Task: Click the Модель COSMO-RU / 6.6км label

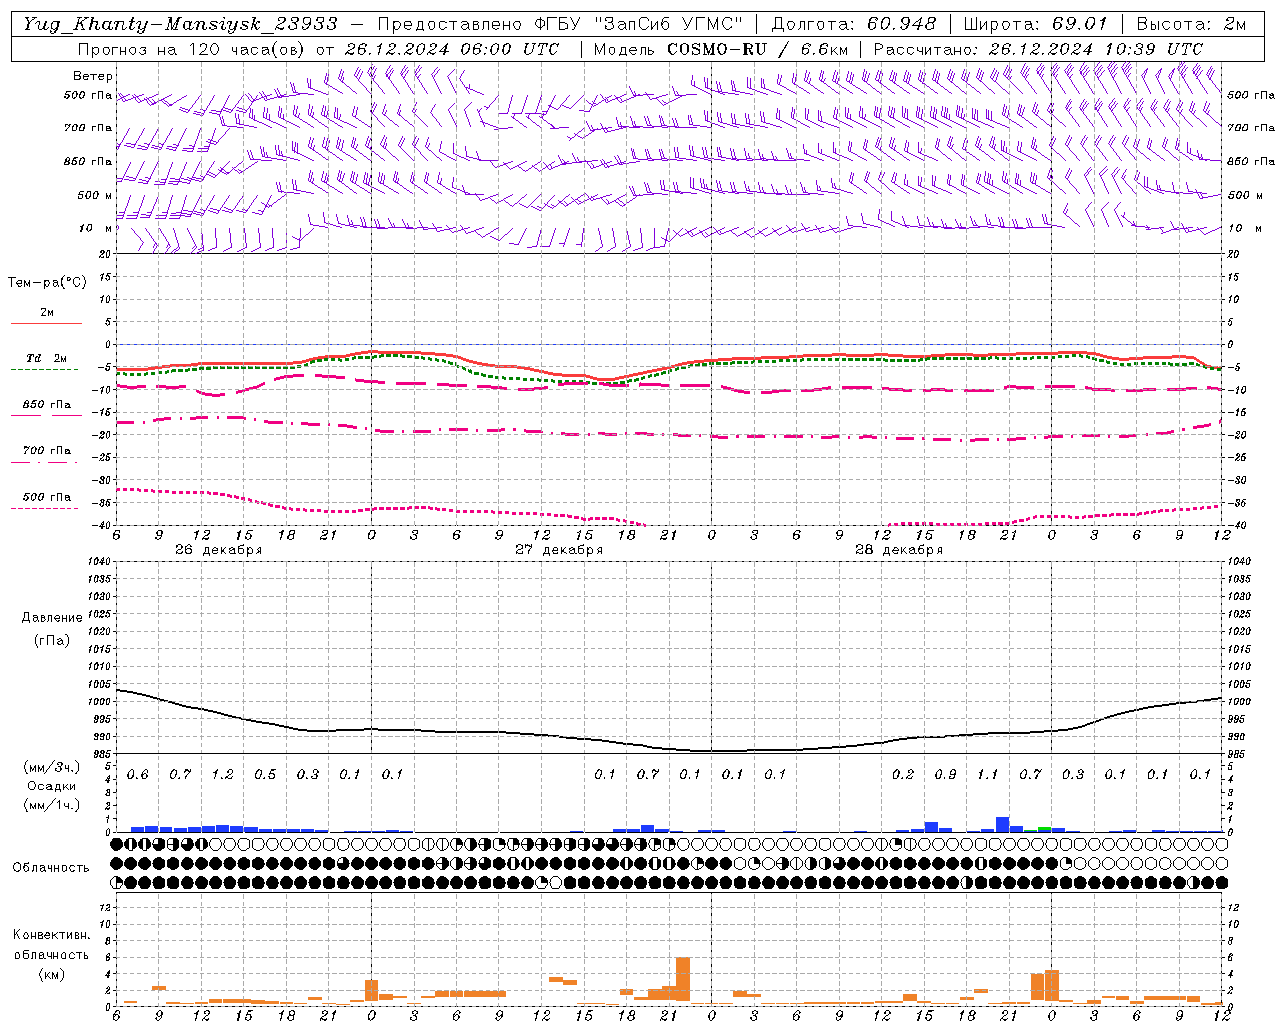Action: point(720,49)
